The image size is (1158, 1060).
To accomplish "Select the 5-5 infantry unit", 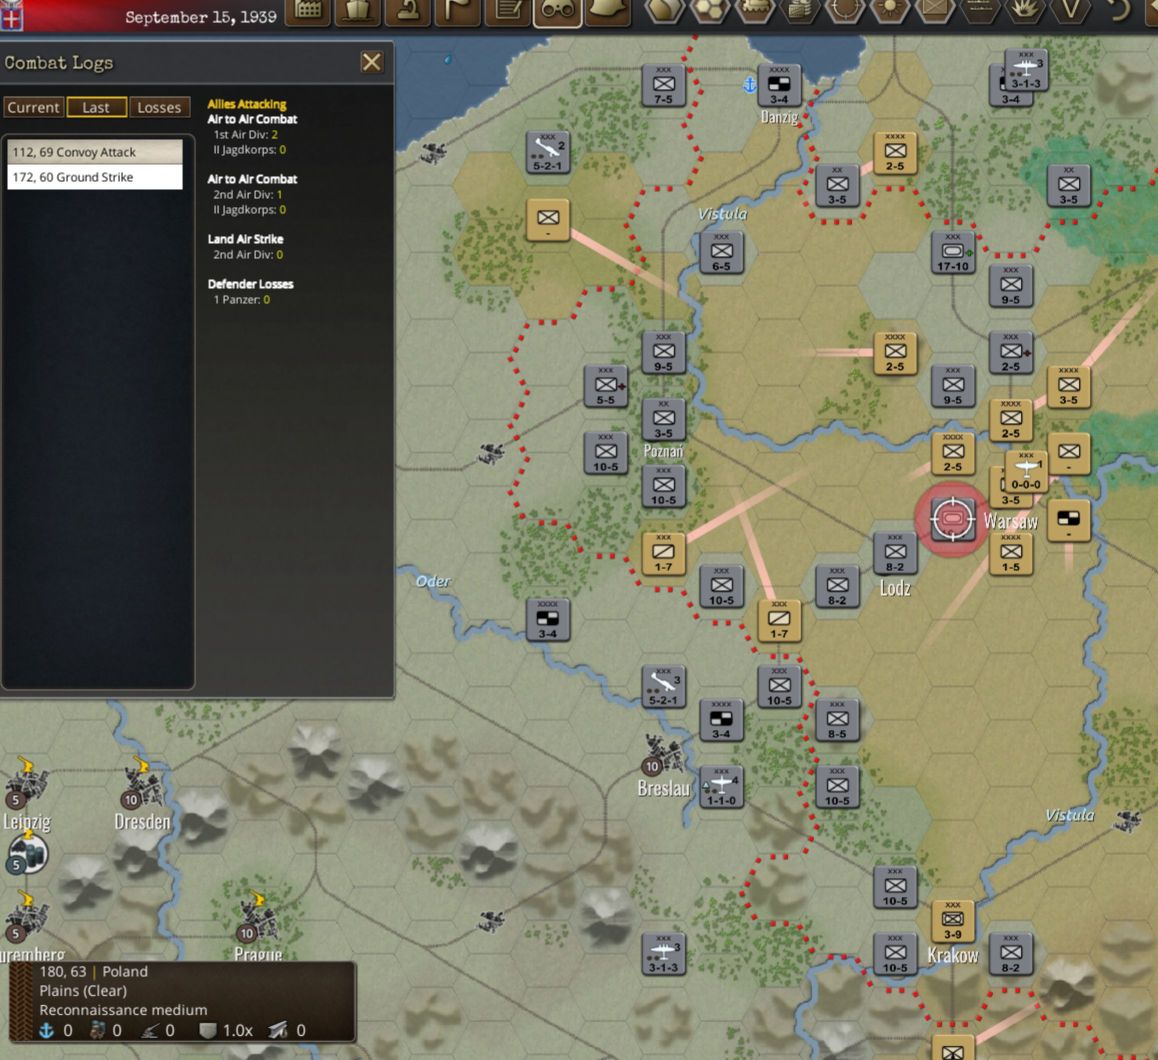I will 606,386.
